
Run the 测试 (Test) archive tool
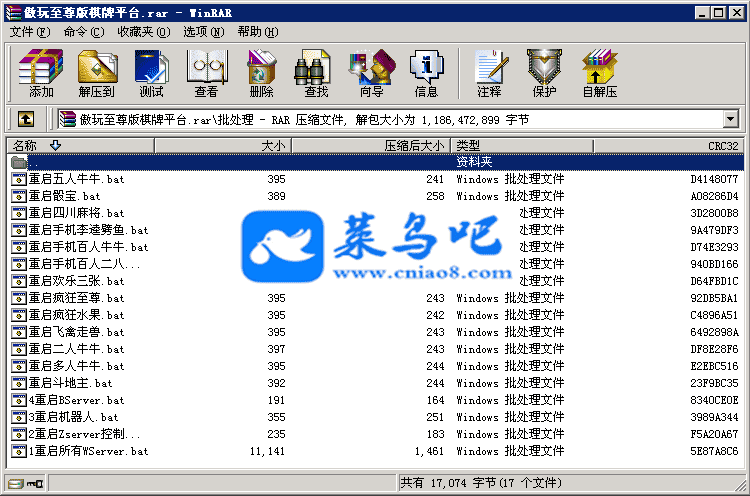click(151, 73)
